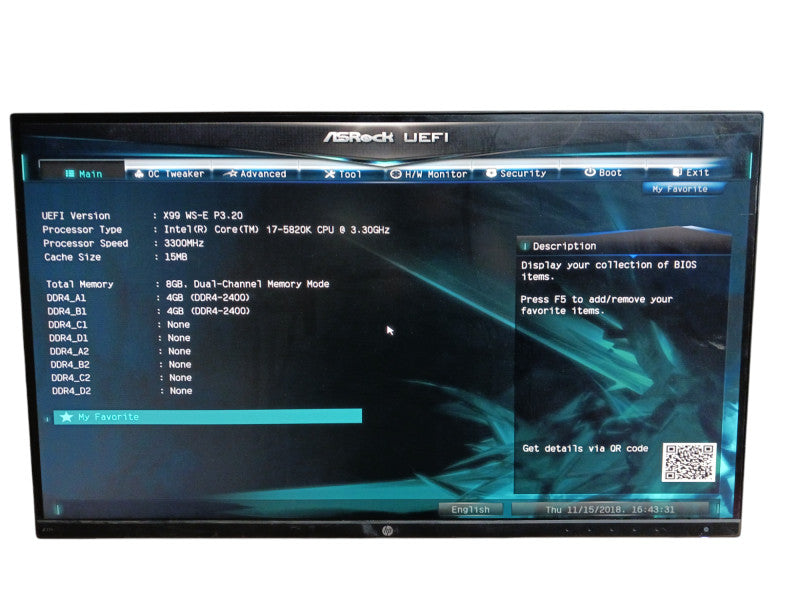The height and width of the screenshot is (600, 800).
Task: Click the date and time display
Action: (610, 509)
